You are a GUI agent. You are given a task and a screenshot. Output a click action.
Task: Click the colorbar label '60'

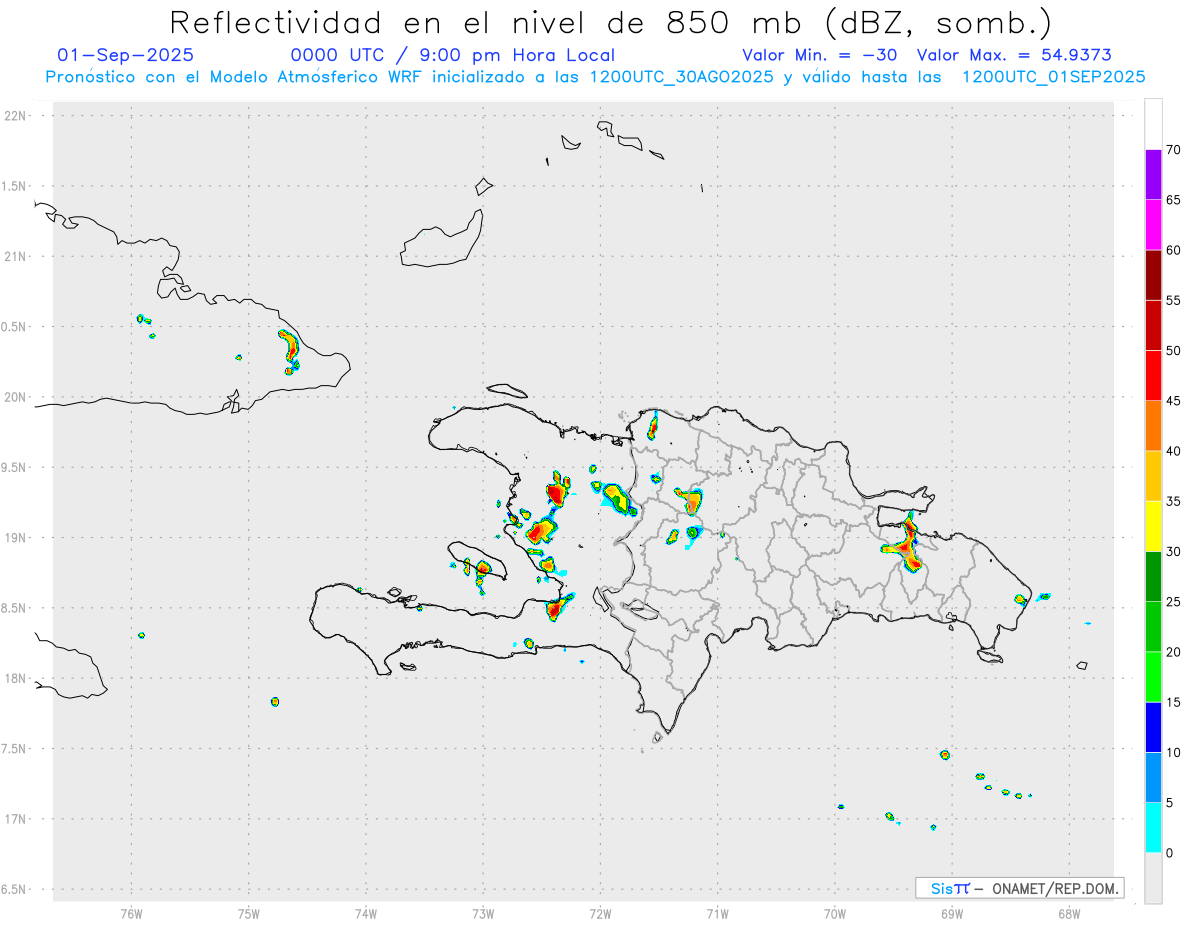[1174, 250]
